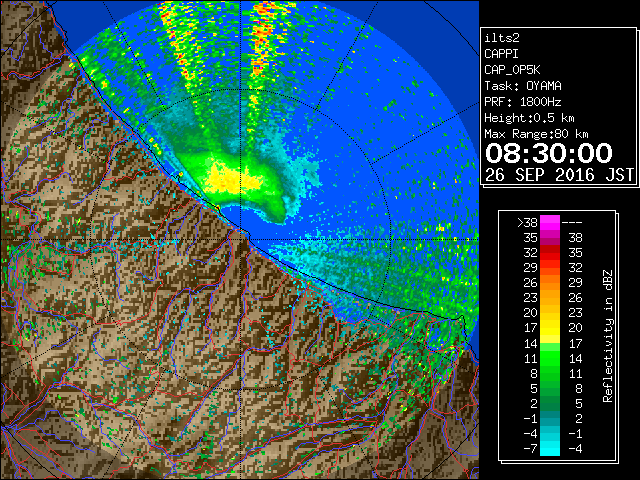
Task: Click the yellow 17 dBZ legend swatch
Action: click(550, 328)
